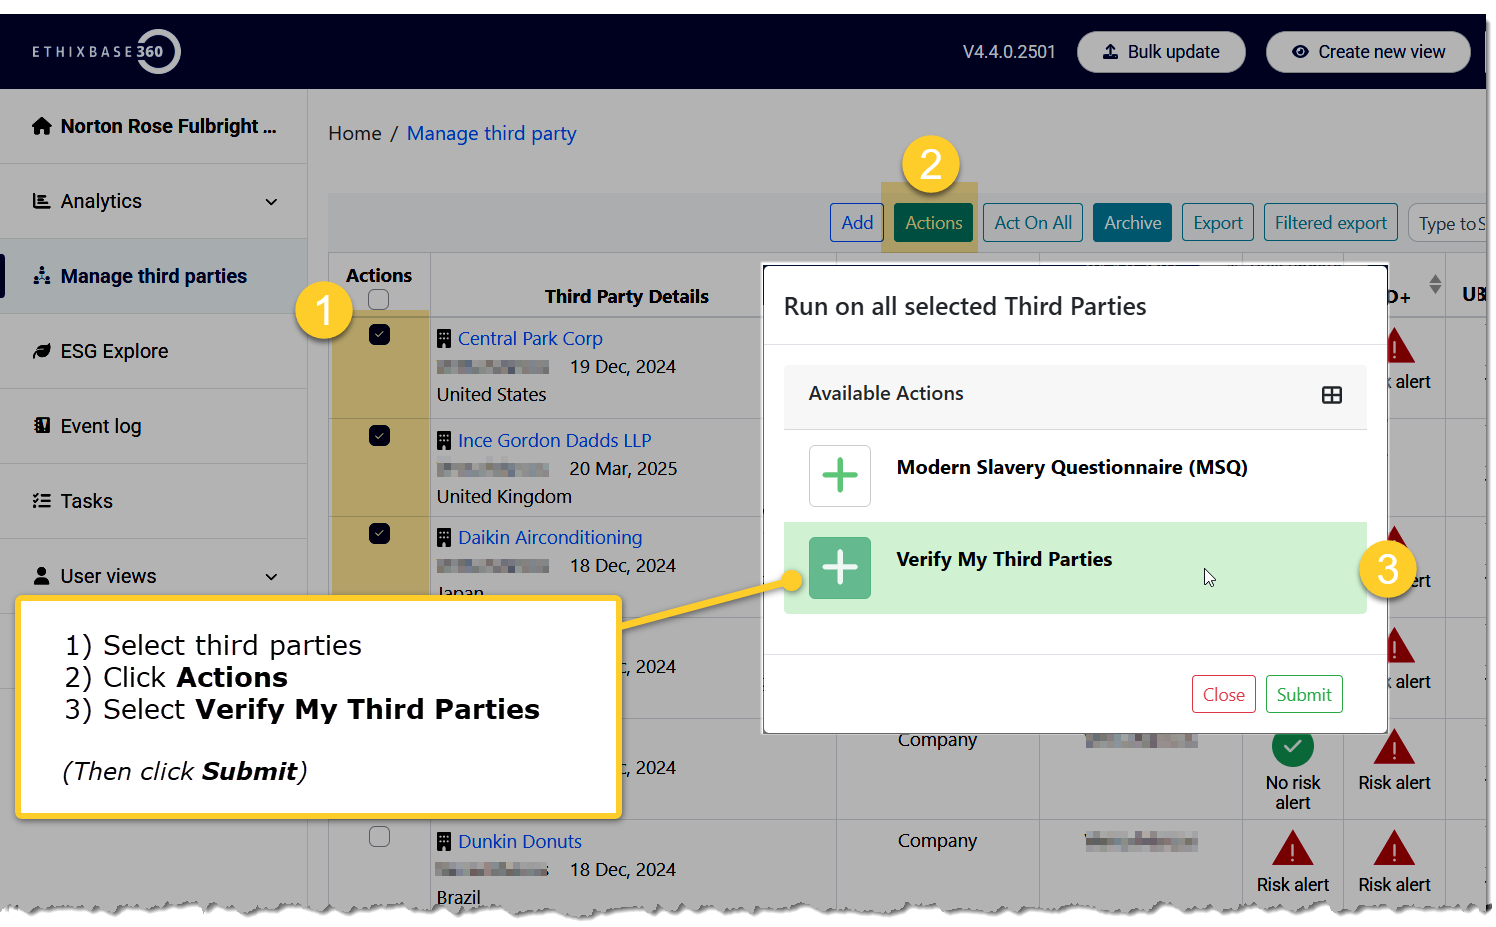
Task: Check the Dunkin Donuts row checkbox
Action: (x=379, y=836)
